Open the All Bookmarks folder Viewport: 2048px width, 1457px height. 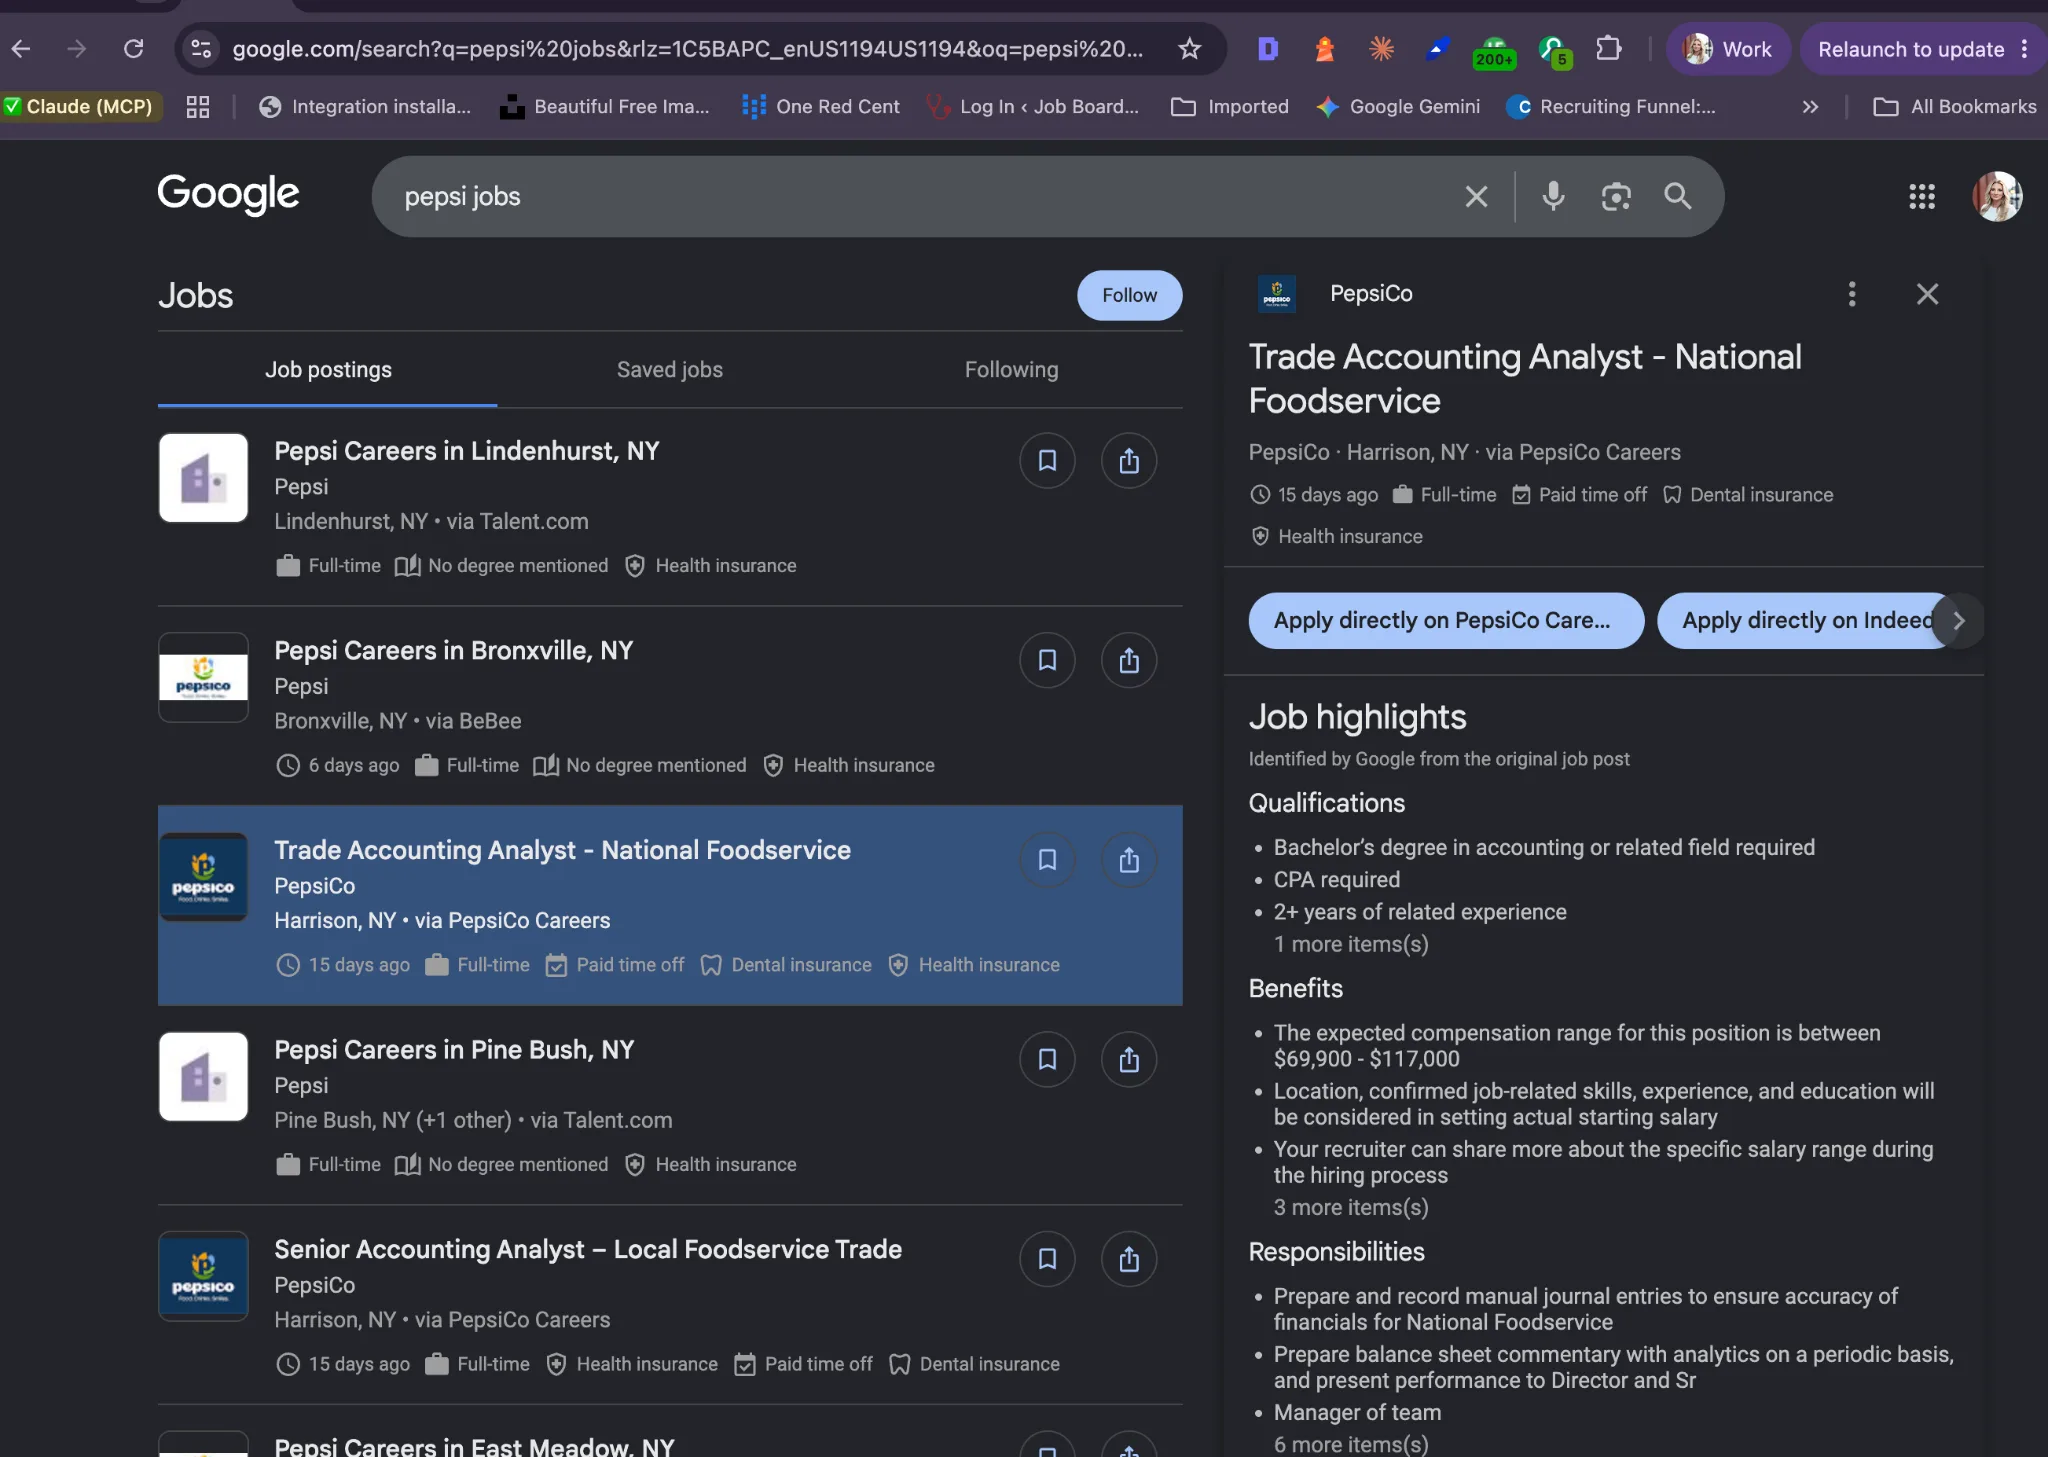(x=1955, y=107)
